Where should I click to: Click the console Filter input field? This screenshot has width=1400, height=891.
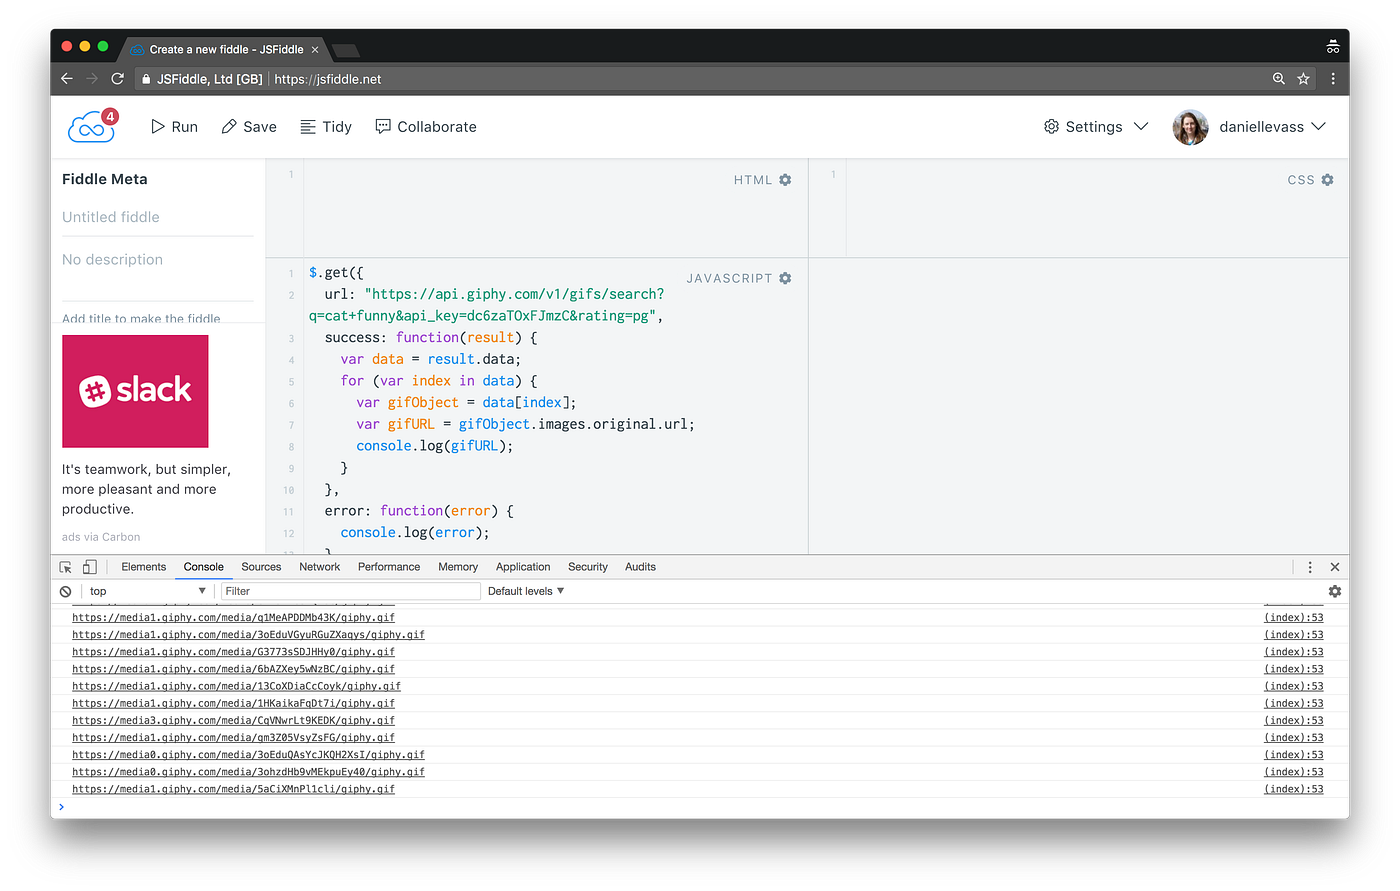click(x=350, y=590)
